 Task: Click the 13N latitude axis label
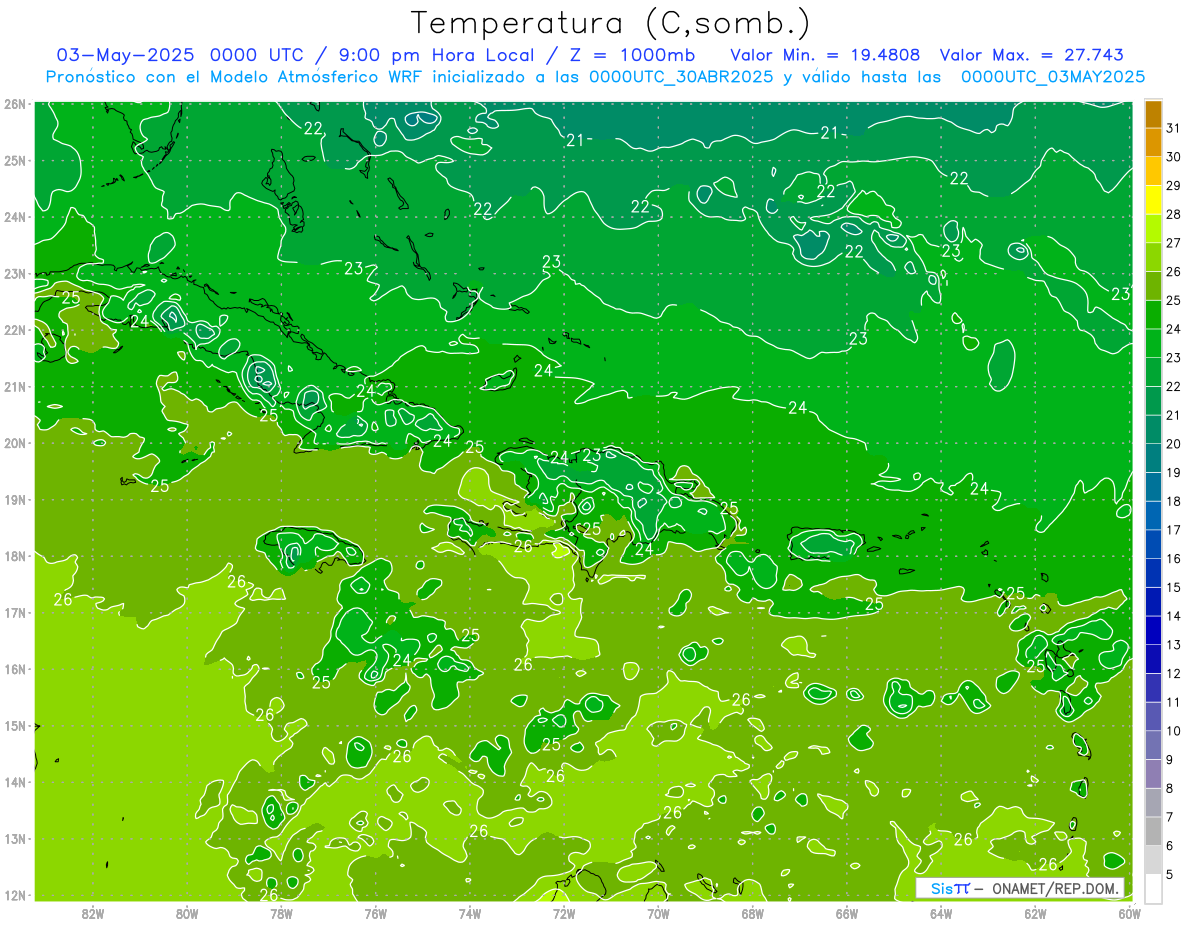tap(15, 838)
